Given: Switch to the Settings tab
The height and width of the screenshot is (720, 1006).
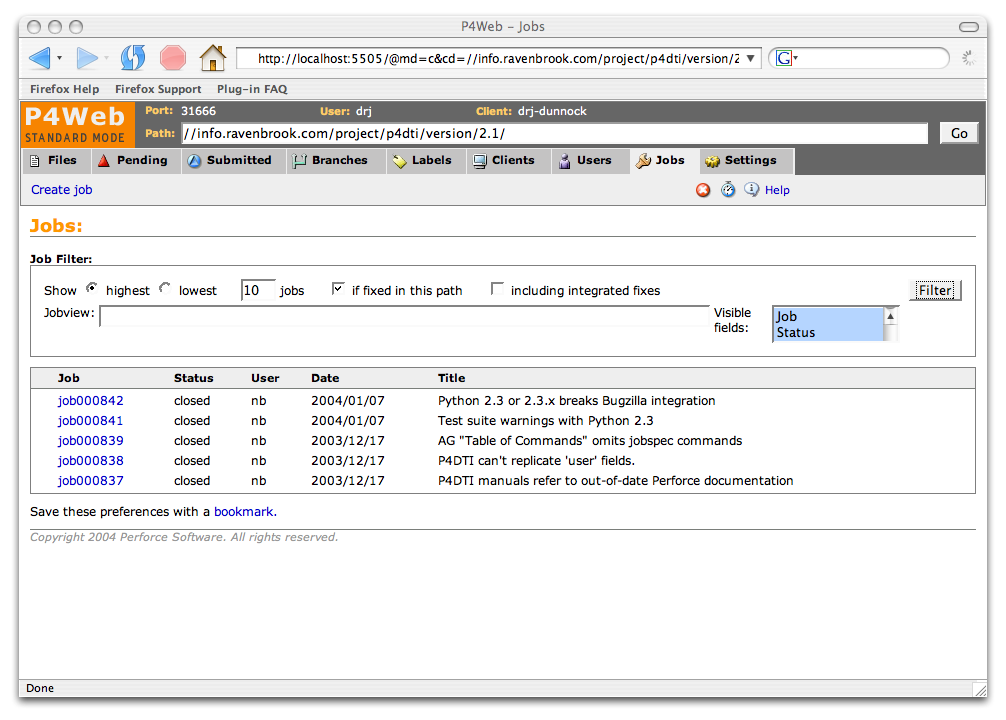Looking at the screenshot, I should pos(746,160).
